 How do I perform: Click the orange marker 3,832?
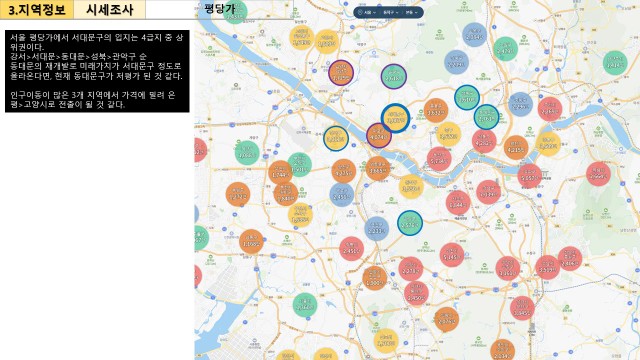(436, 111)
